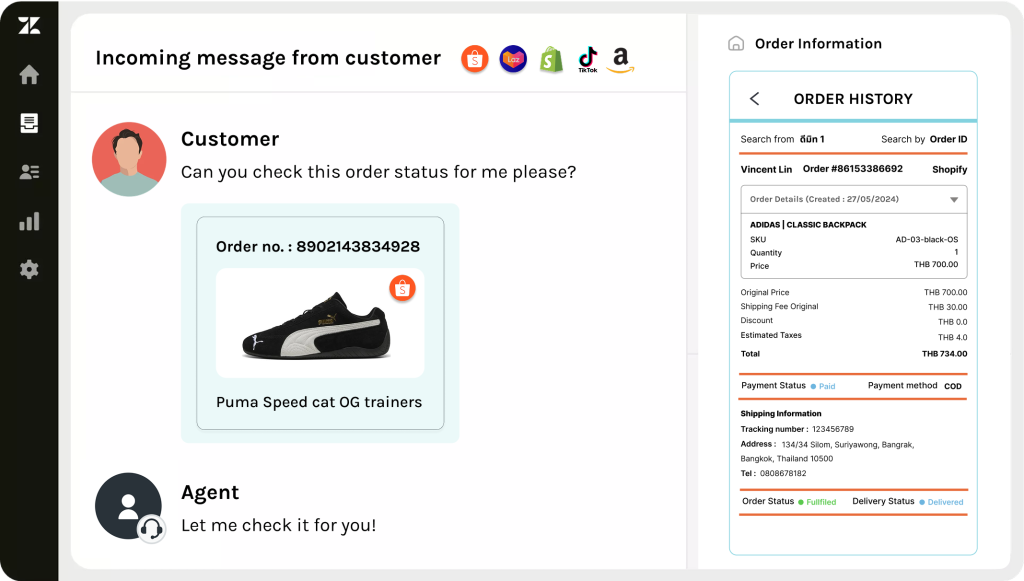The width and height of the screenshot is (1024, 581).
Task: Click the Puma Speed cat OG trainers title
Action: tap(319, 402)
